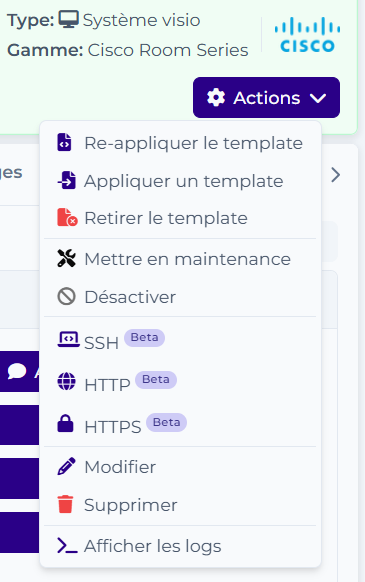Click the HTTP globe icon

point(66,382)
